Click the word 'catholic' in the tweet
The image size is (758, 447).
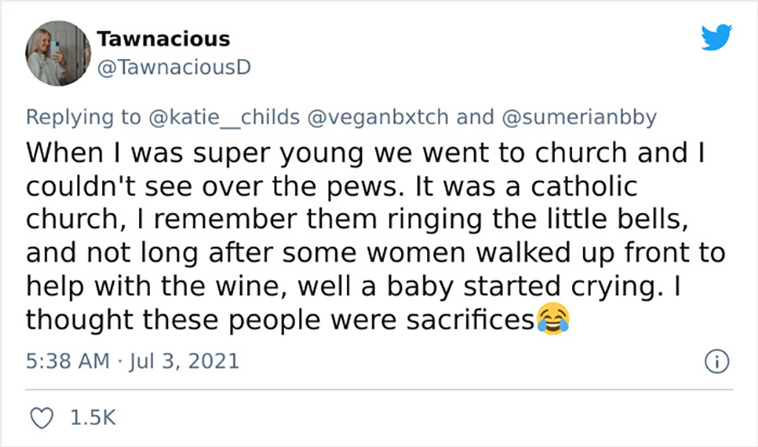tap(584, 187)
